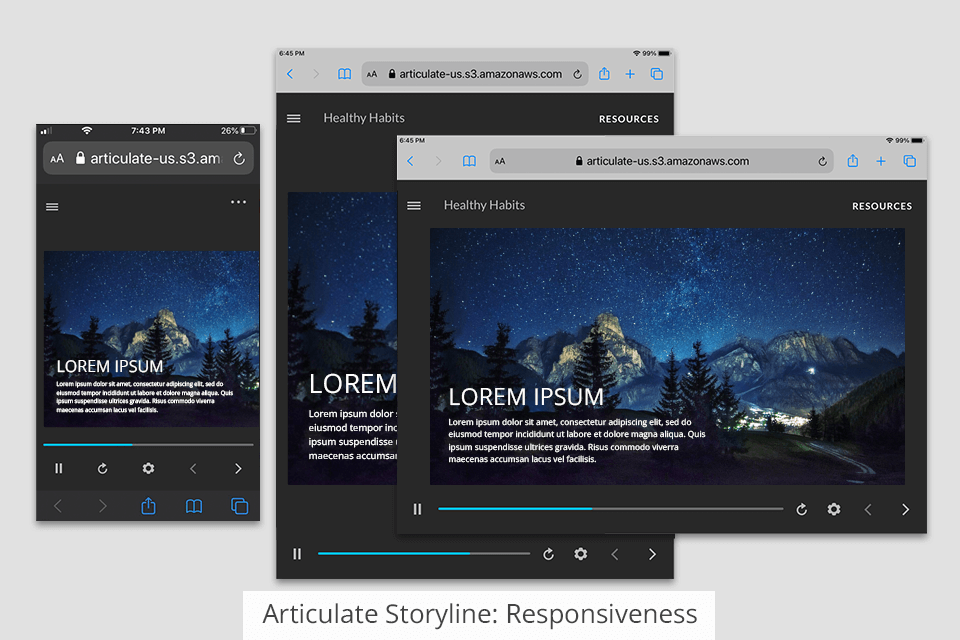Click slide image in phone player
960x640 pixels.
click(x=151, y=339)
